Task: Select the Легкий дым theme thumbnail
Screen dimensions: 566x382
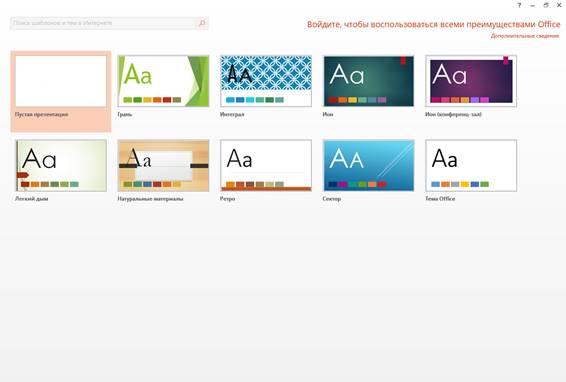Action: click(x=61, y=165)
